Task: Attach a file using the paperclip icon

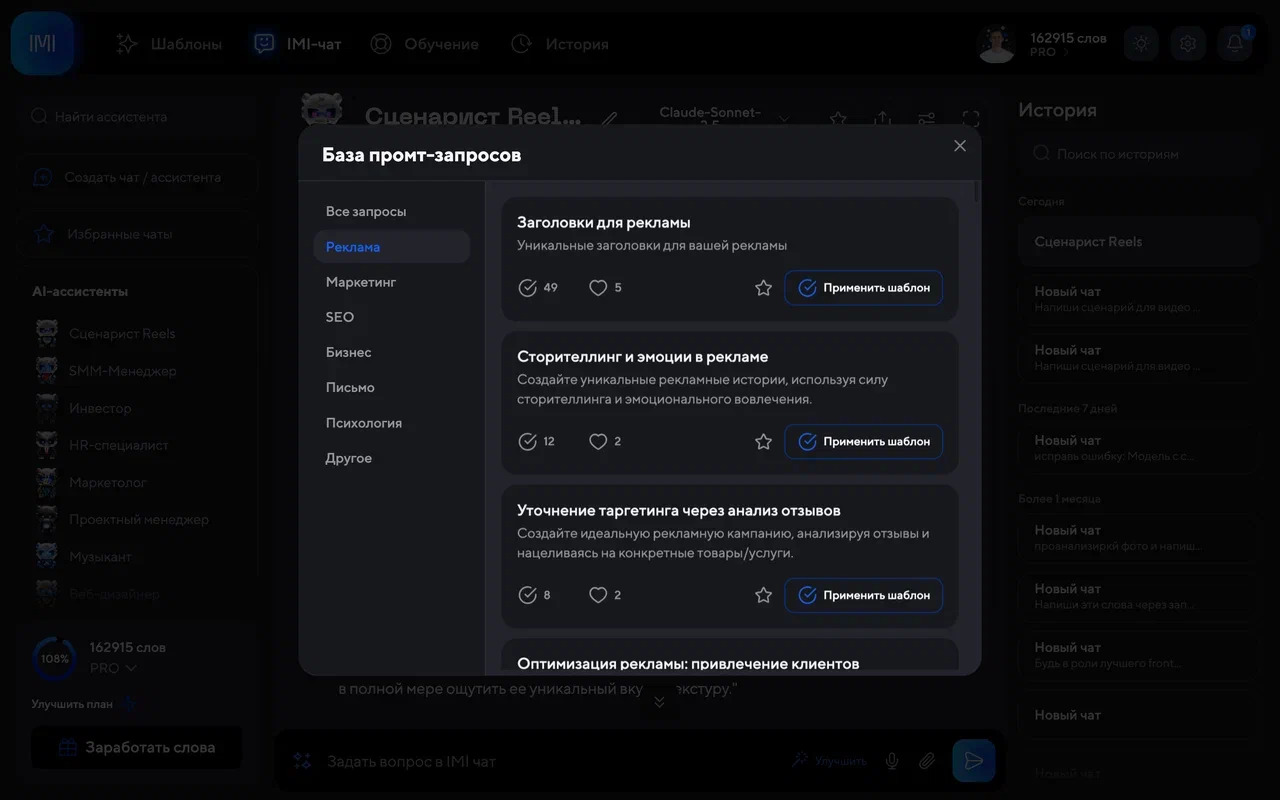Action: click(x=926, y=760)
